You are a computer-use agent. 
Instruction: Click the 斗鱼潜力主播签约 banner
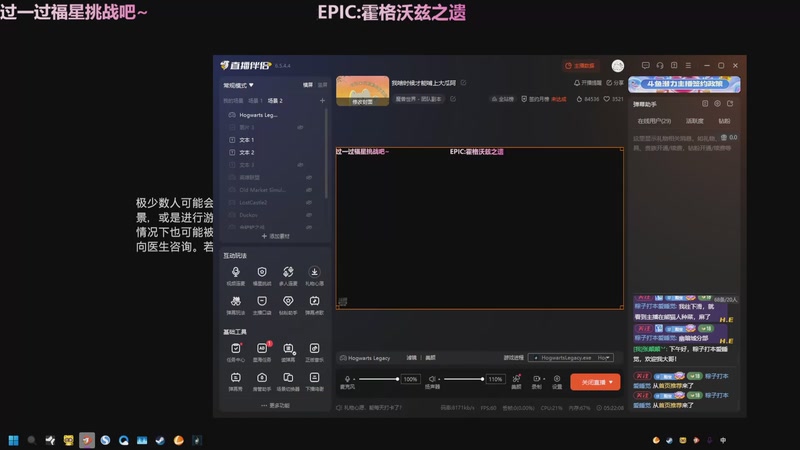(684, 84)
